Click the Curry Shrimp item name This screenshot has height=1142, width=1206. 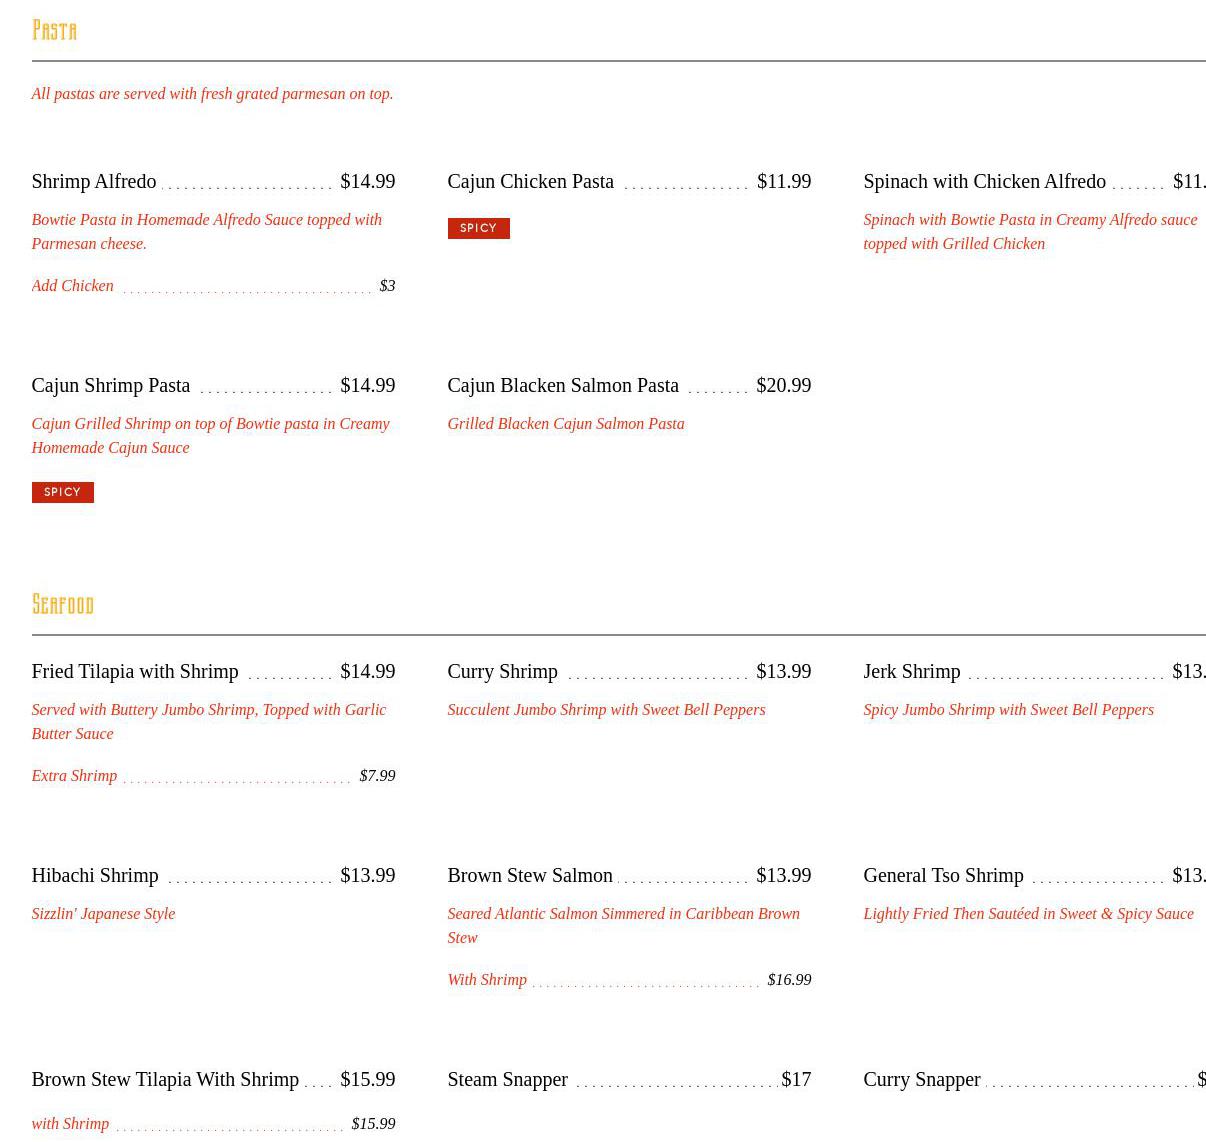[x=502, y=671]
